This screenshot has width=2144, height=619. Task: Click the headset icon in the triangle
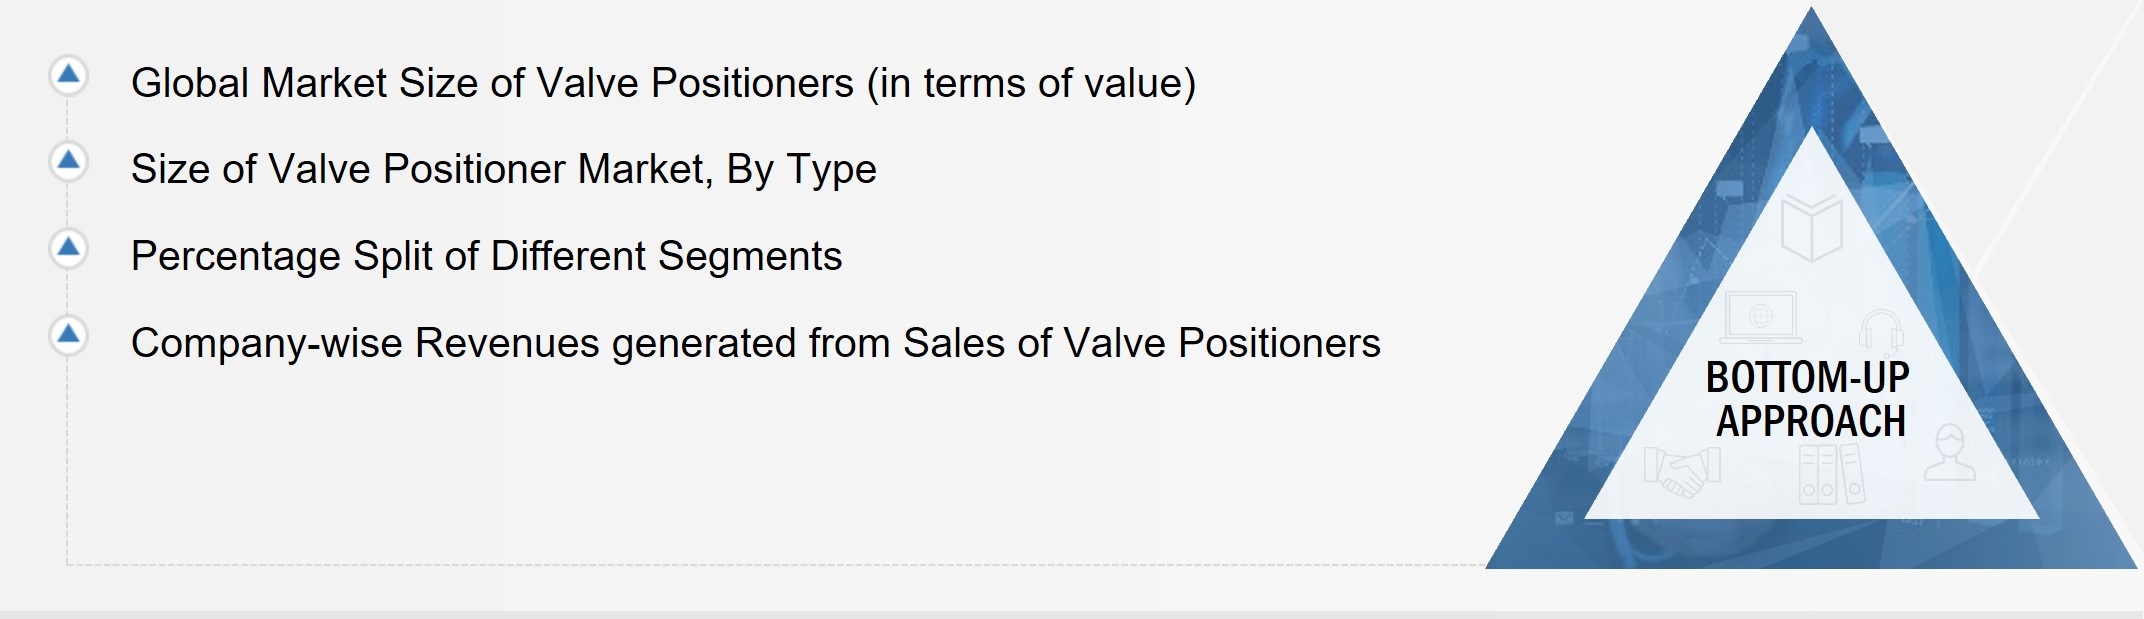point(1880,330)
